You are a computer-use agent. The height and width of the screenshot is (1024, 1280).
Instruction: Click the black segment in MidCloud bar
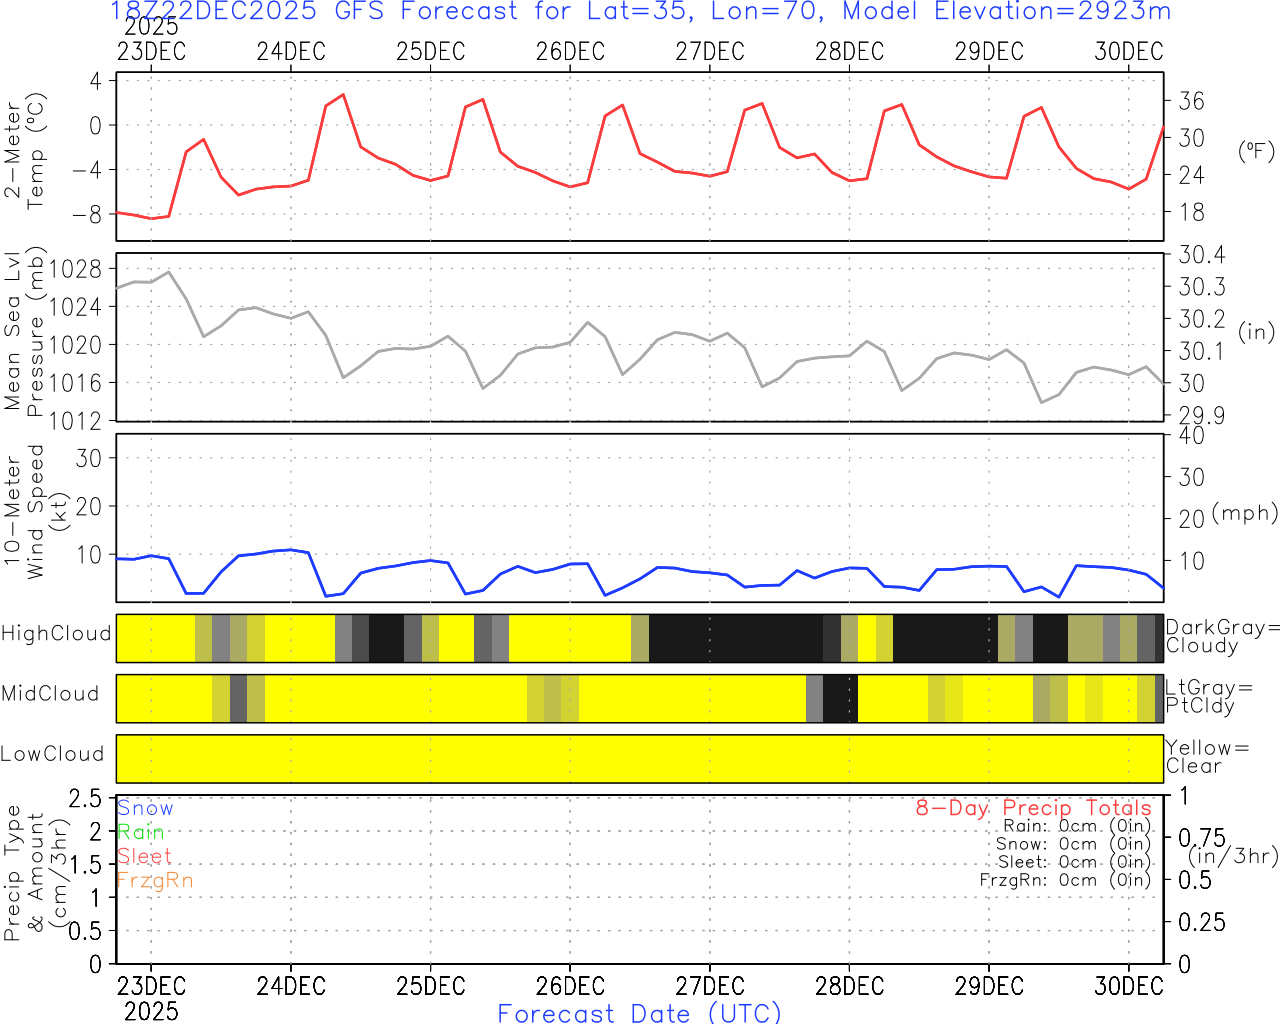(840, 699)
